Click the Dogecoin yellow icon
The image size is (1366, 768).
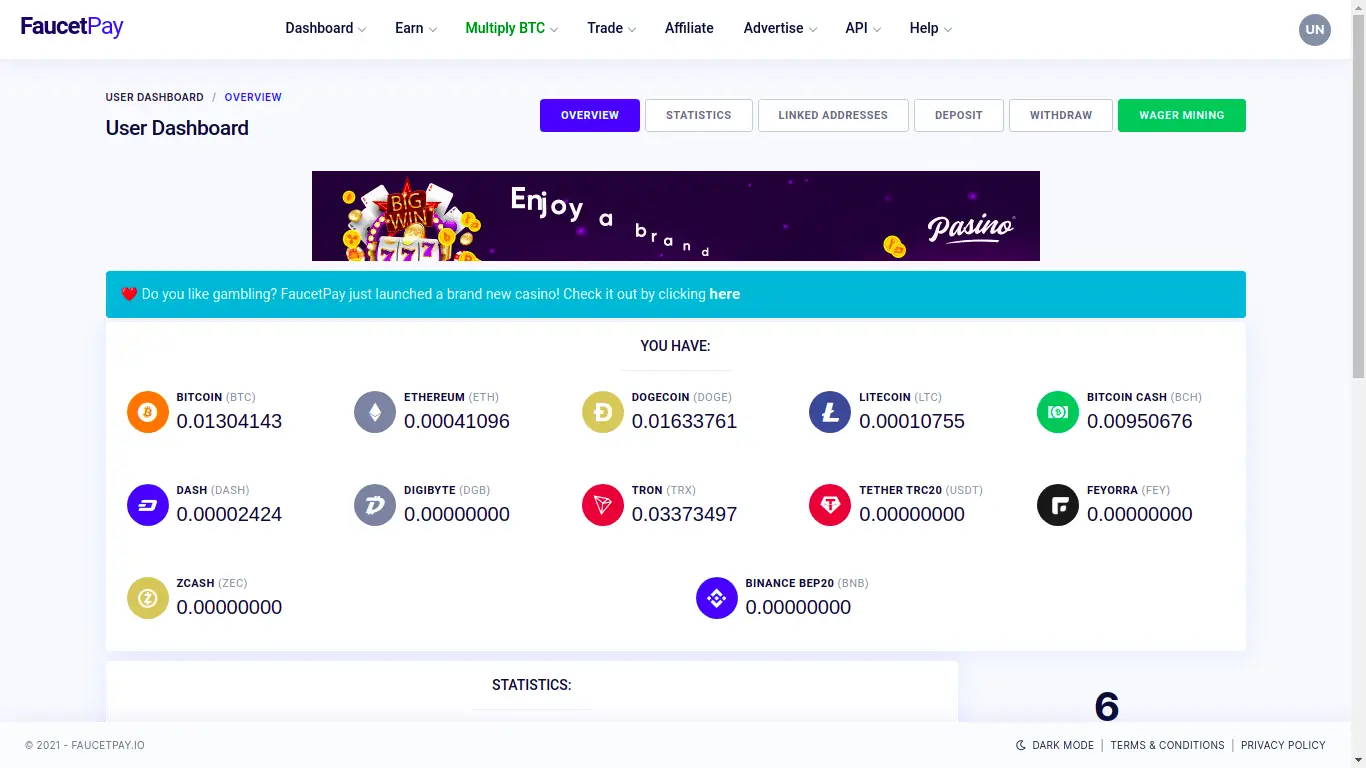pyautogui.click(x=603, y=412)
